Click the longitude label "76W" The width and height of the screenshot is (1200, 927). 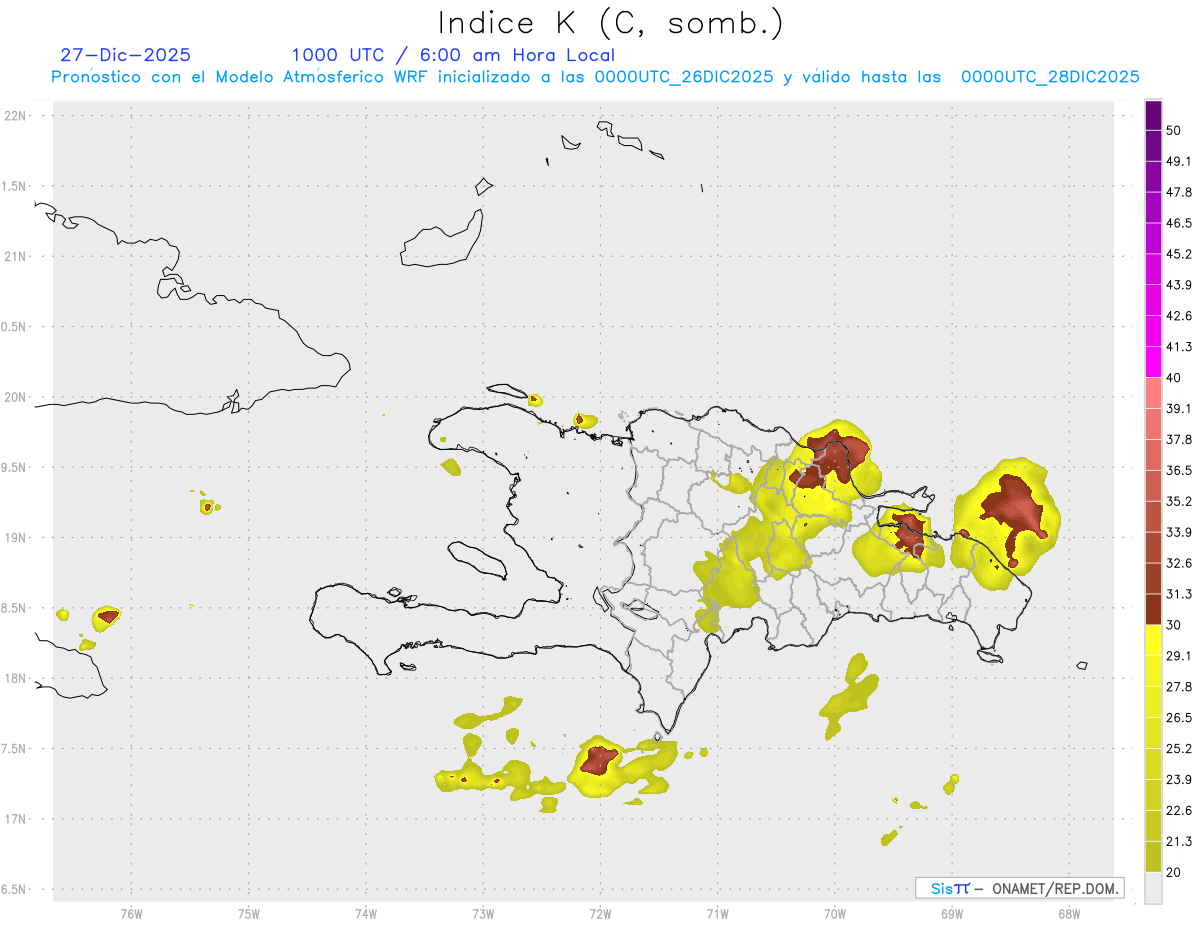[x=131, y=914]
